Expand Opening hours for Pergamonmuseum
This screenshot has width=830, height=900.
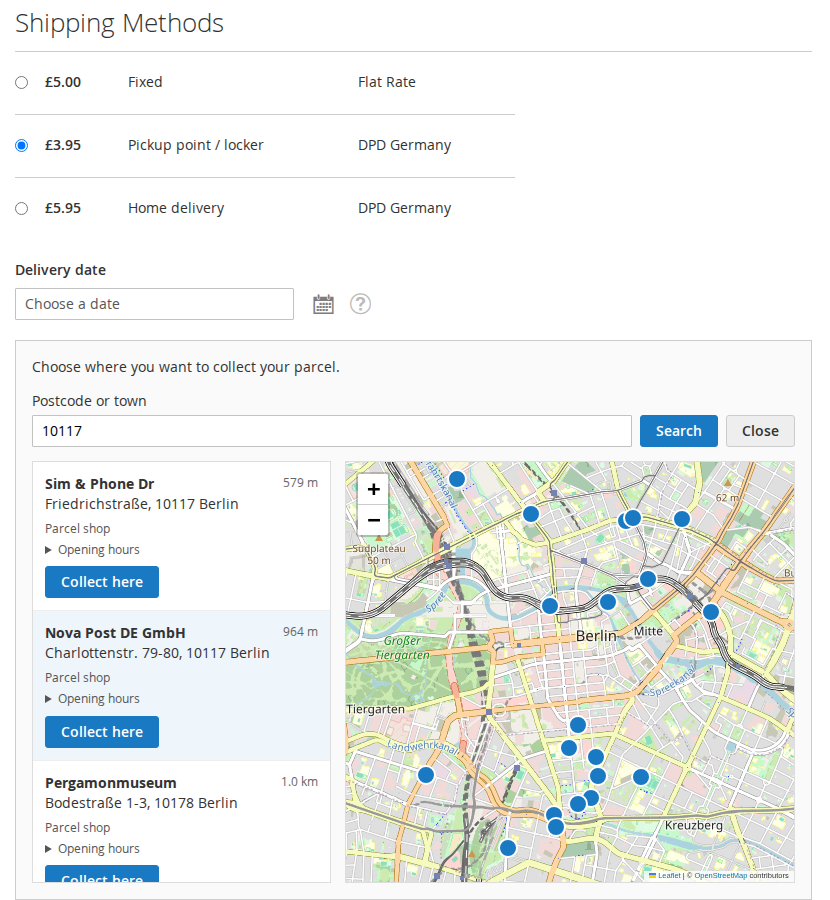click(x=92, y=849)
